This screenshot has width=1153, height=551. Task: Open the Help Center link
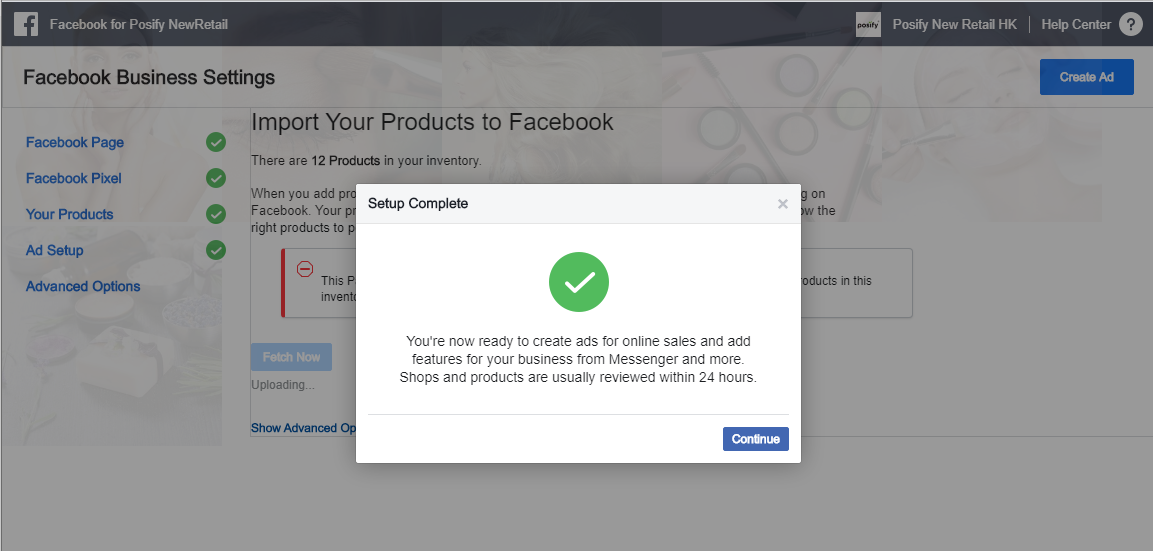point(1076,24)
